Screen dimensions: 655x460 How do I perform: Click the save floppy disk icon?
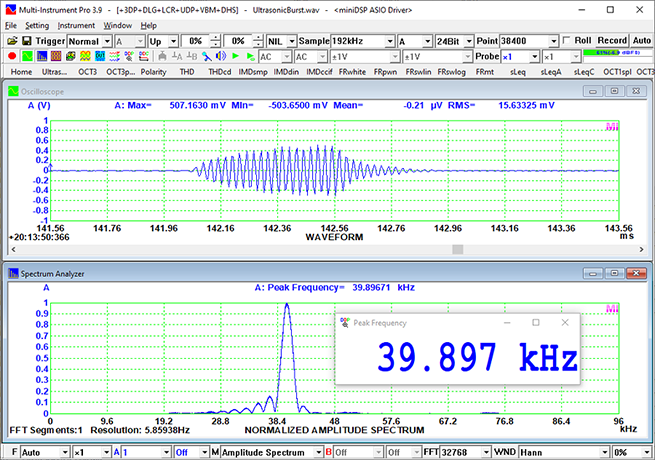[27, 41]
